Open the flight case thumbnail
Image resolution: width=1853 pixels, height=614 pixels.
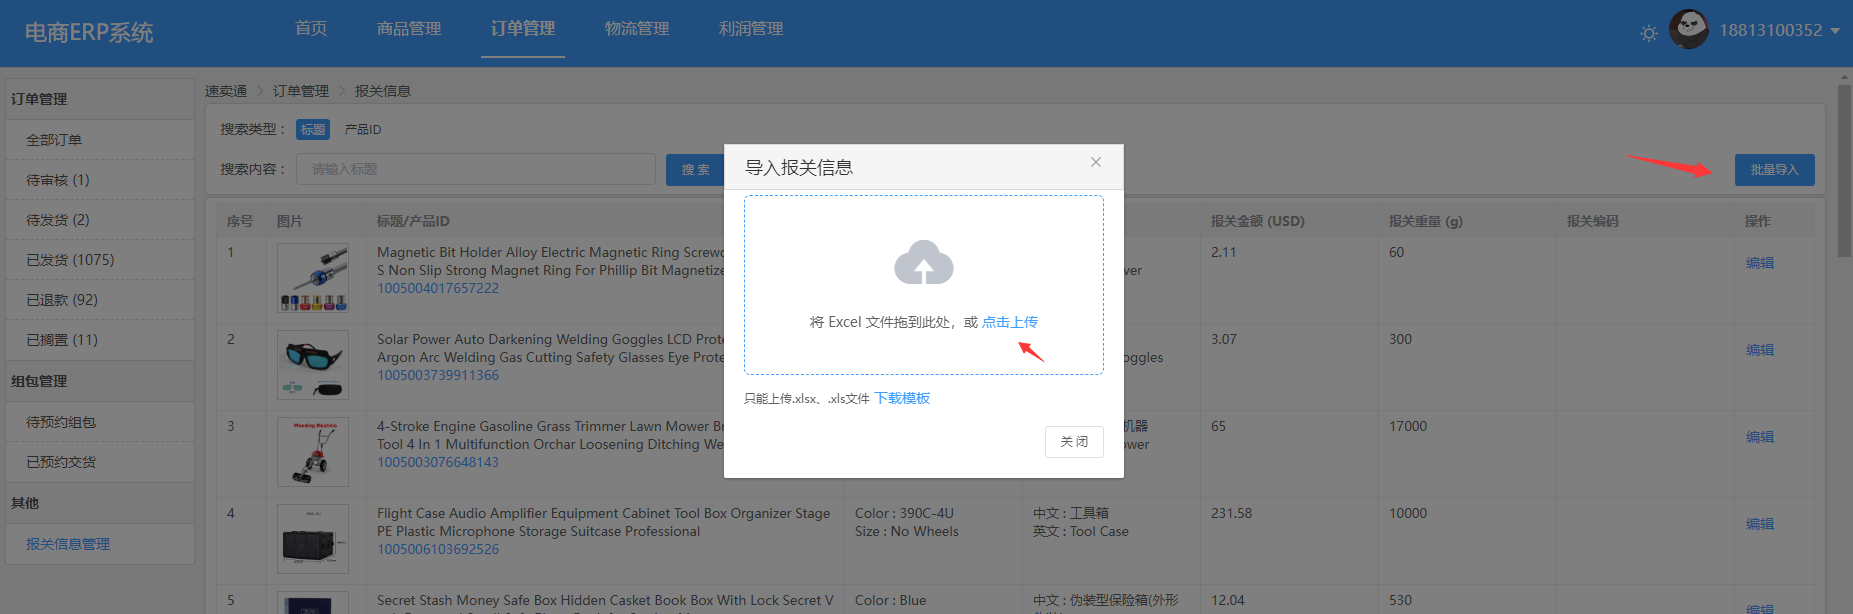point(313,539)
